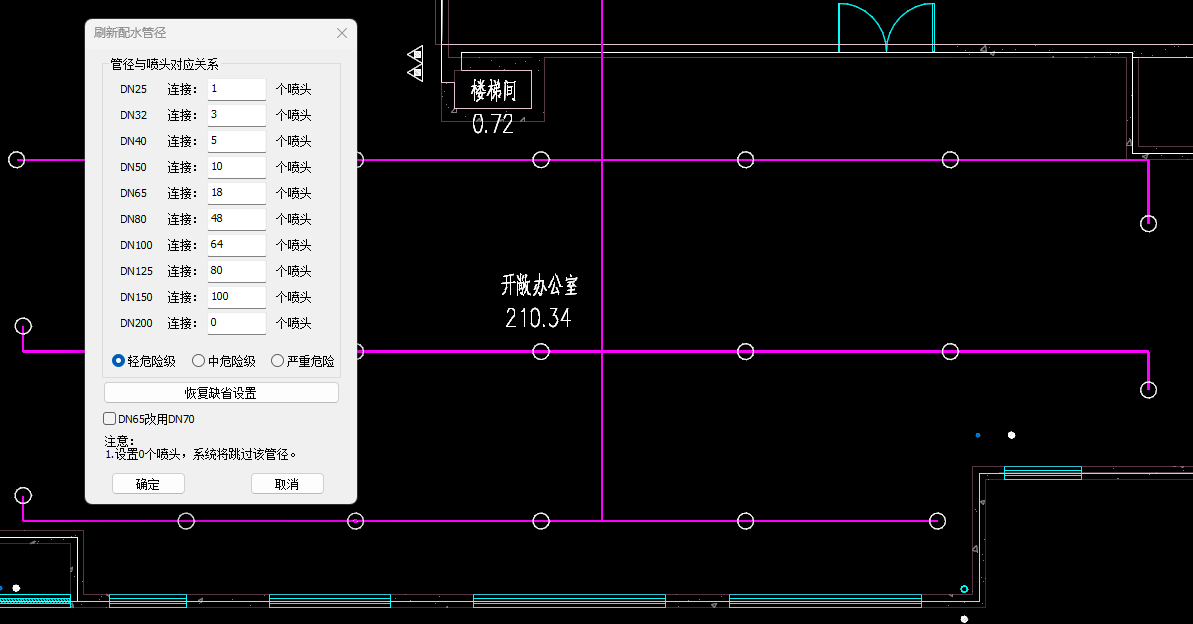Viewport: 1193px width, 624px height.
Task: Click the DN25 sprinkler count input field
Action: (x=237, y=89)
